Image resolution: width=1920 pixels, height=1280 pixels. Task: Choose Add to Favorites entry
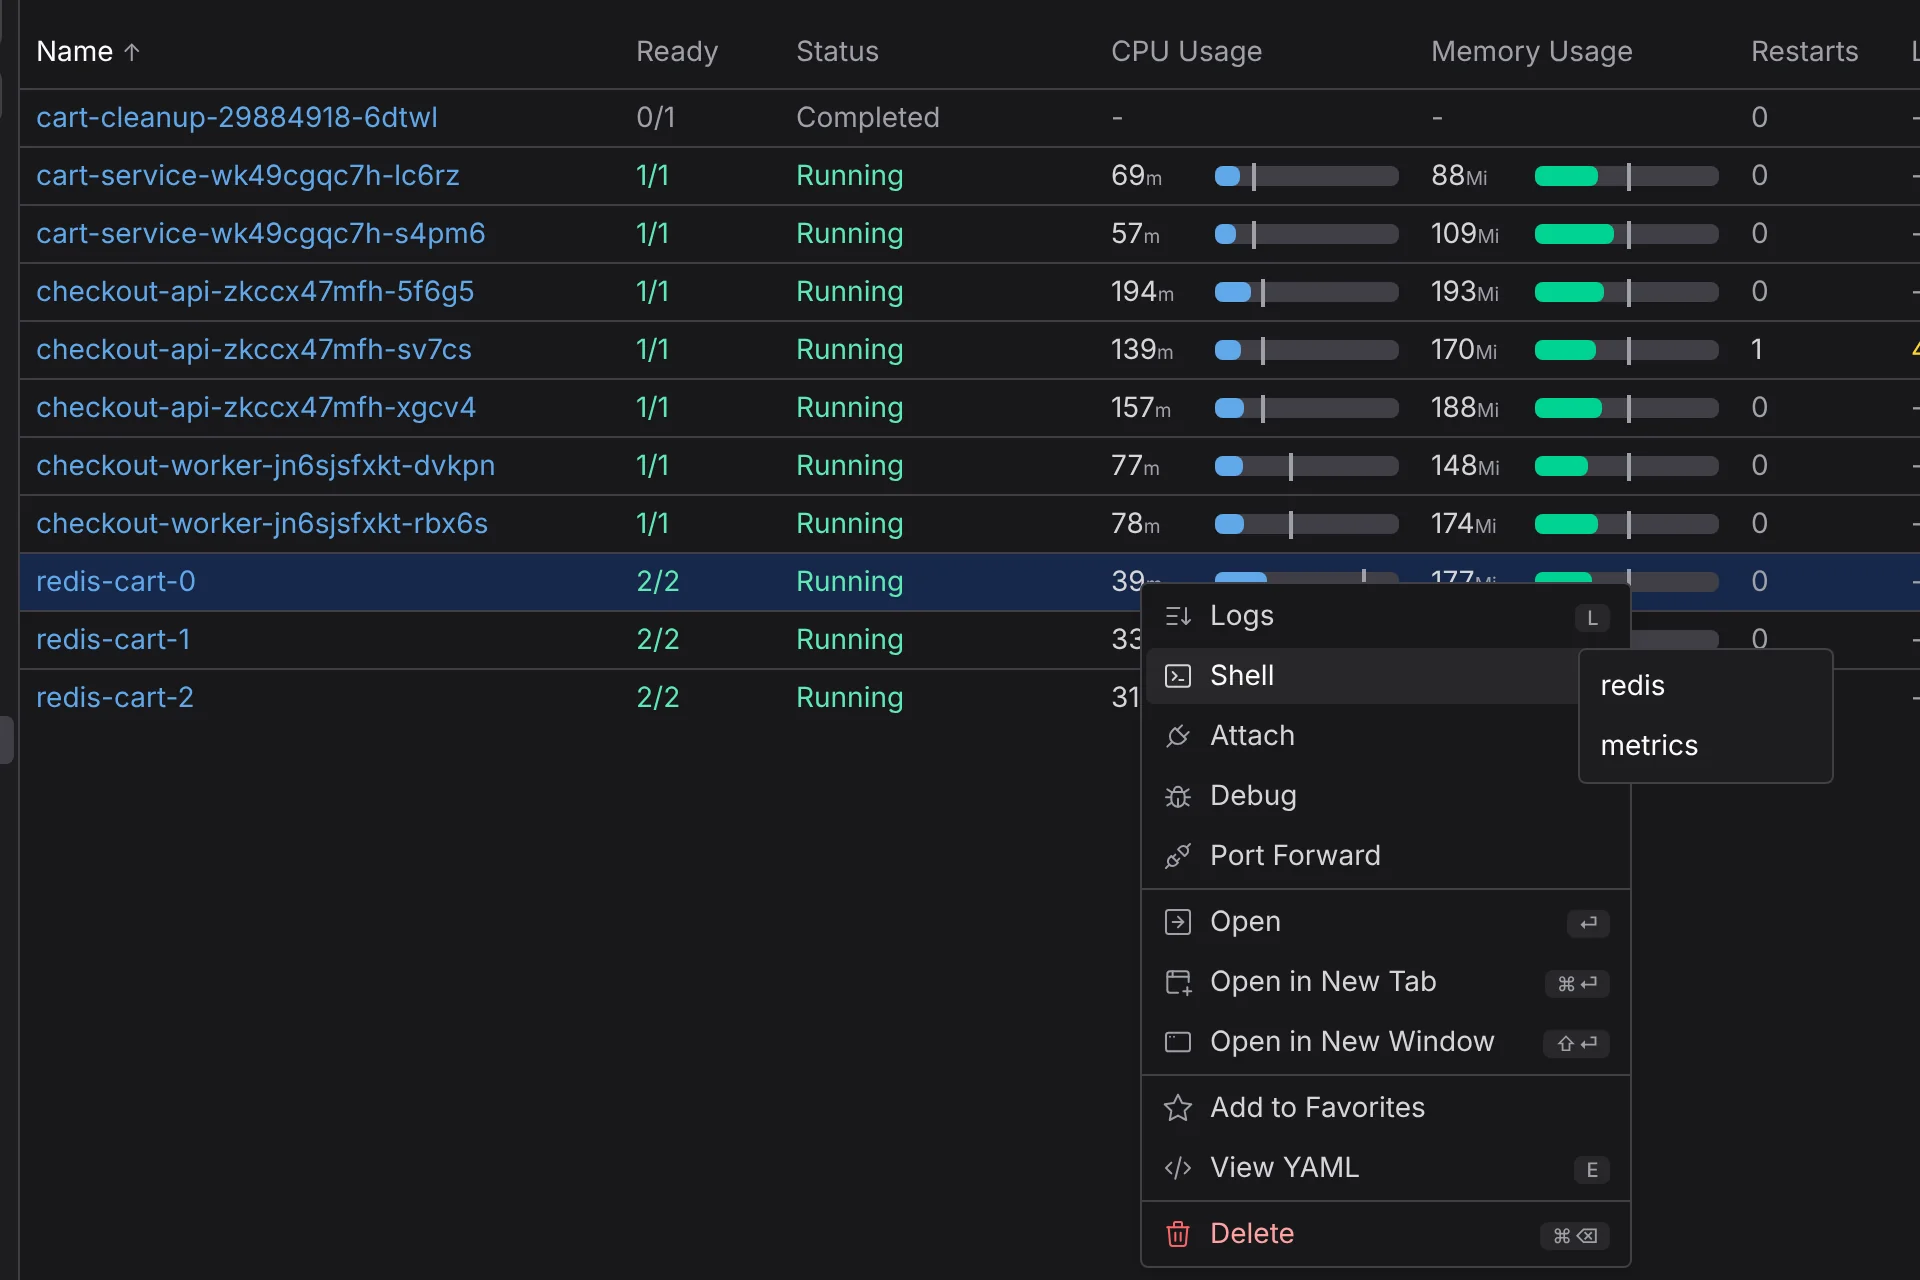click(x=1385, y=1108)
